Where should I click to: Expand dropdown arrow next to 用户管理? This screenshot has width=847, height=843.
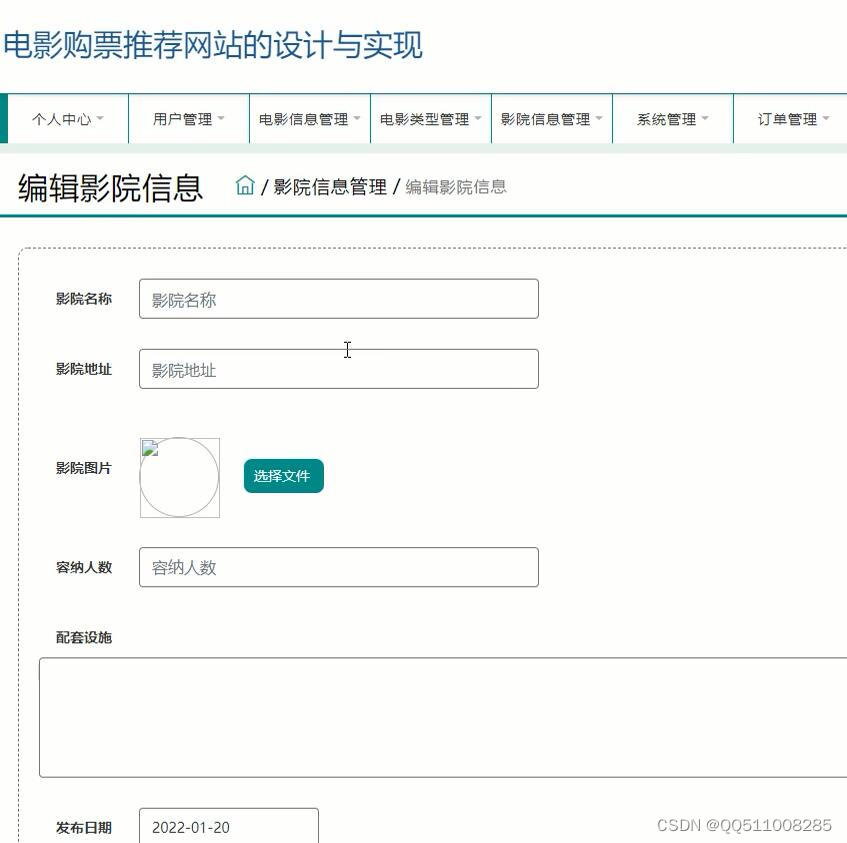pyautogui.click(x=221, y=118)
